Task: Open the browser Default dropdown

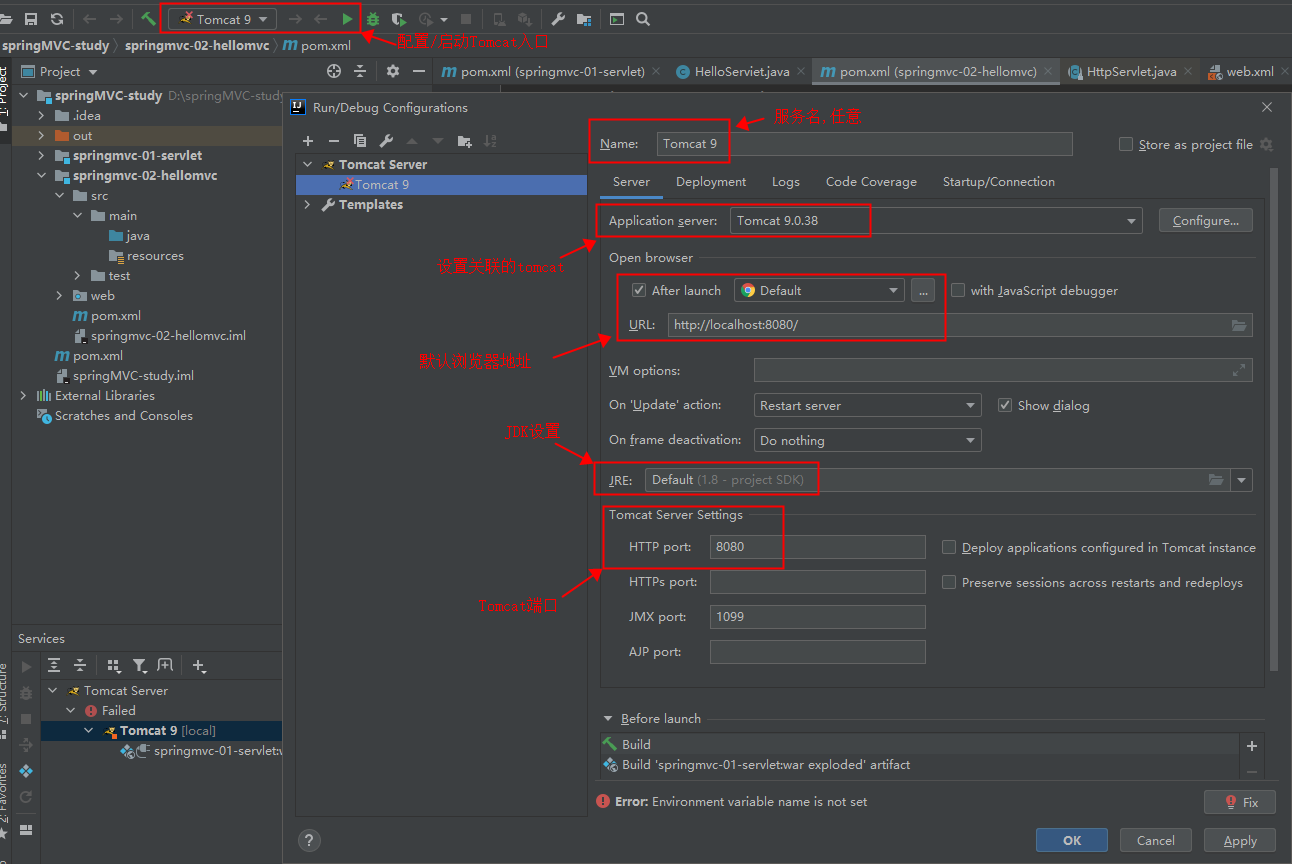Action: pos(819,290)
